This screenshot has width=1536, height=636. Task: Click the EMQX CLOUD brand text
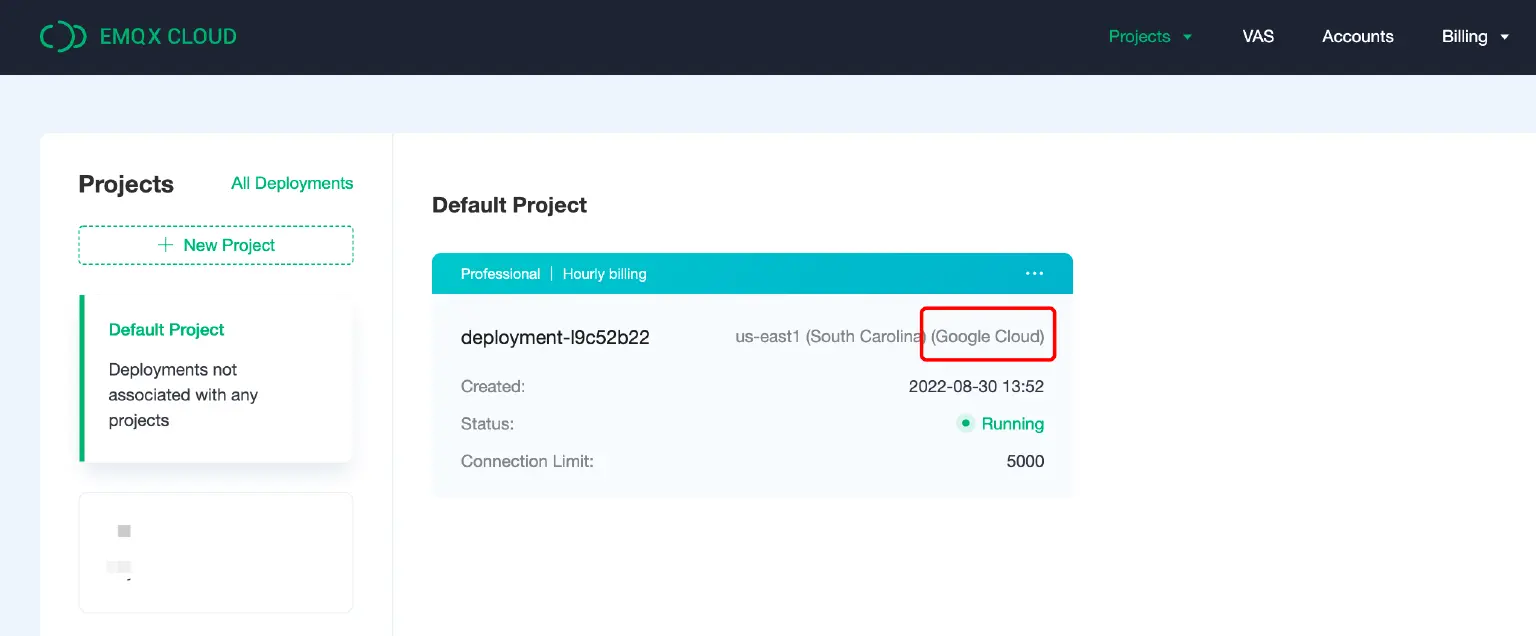(x=168, y=37)
